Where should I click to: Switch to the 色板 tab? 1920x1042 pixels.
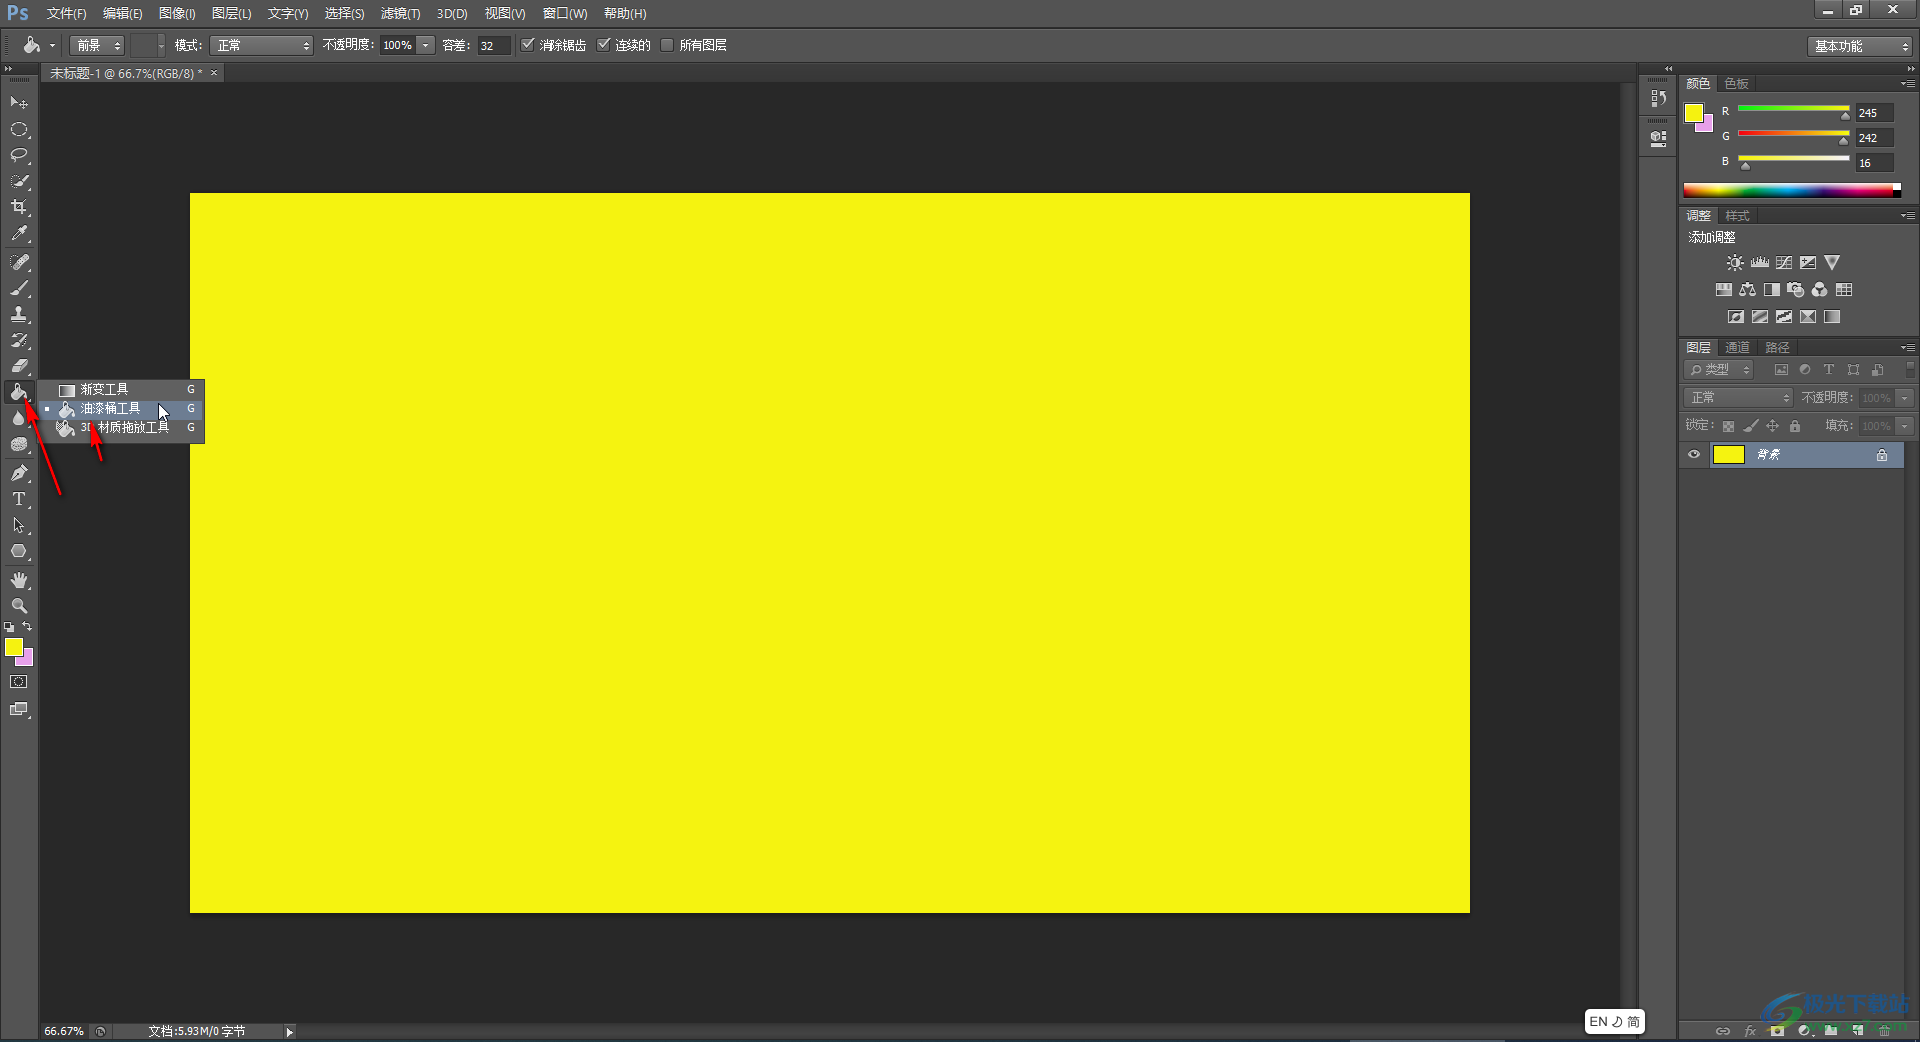[1737, 84]
